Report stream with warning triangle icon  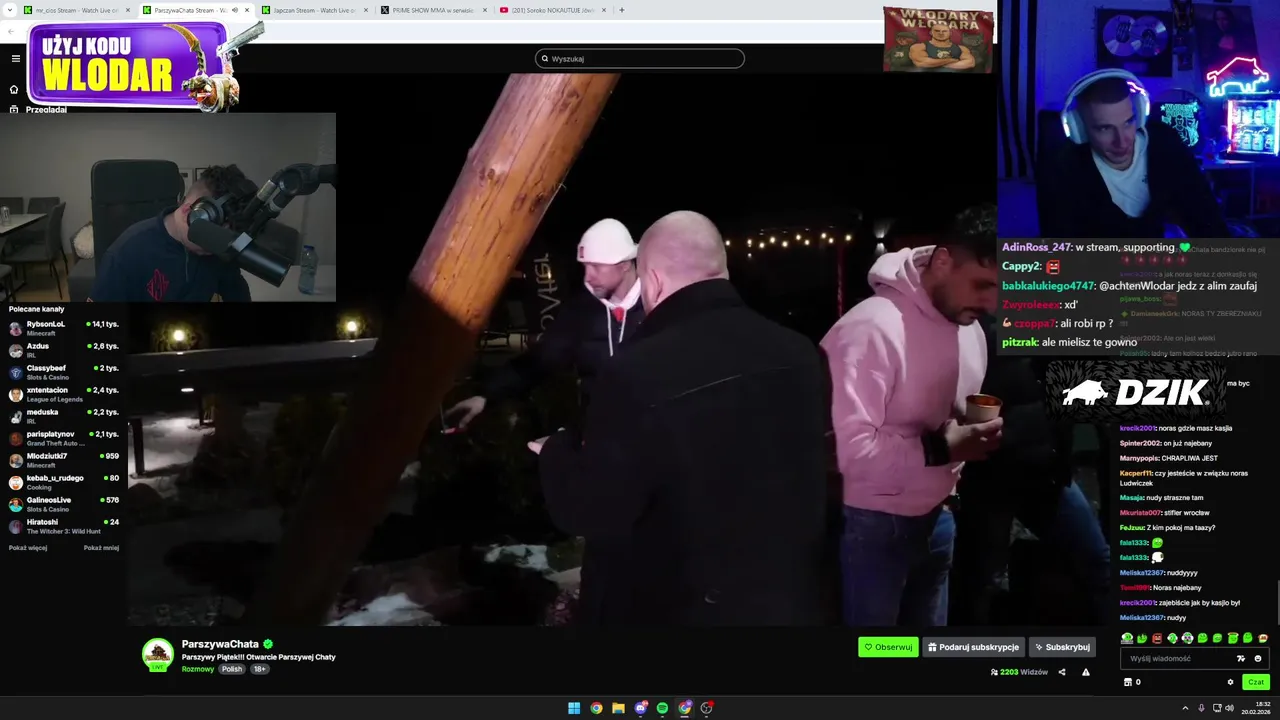[x=1086, y=672]
